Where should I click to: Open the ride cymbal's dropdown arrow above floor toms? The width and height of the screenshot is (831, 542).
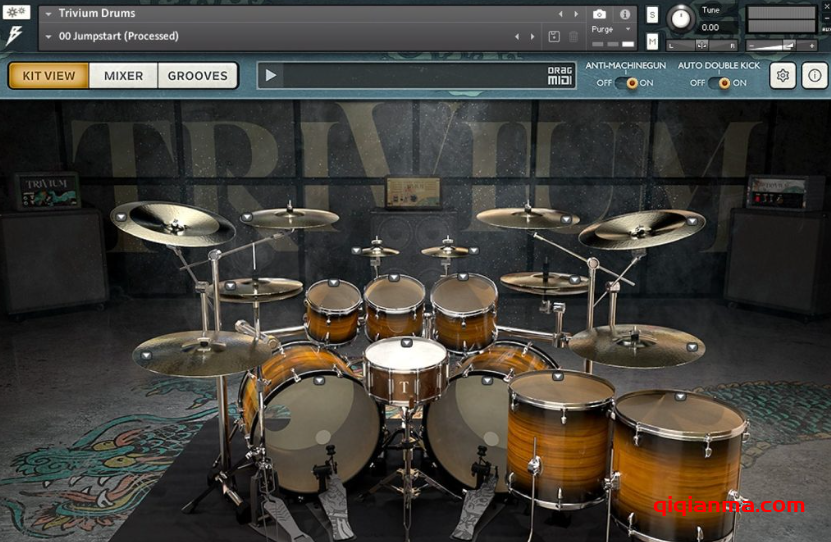(574, 280)
